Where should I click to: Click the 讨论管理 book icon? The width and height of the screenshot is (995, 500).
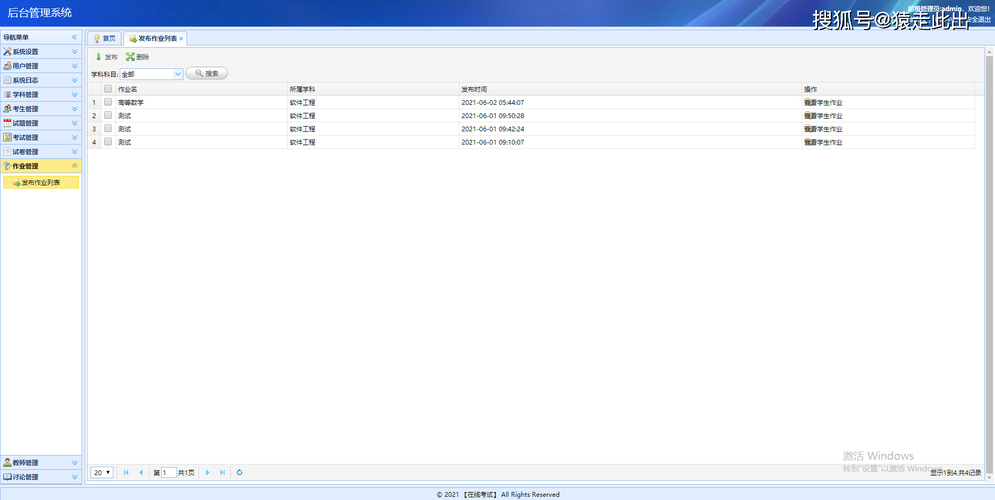(x=7, y=477)
